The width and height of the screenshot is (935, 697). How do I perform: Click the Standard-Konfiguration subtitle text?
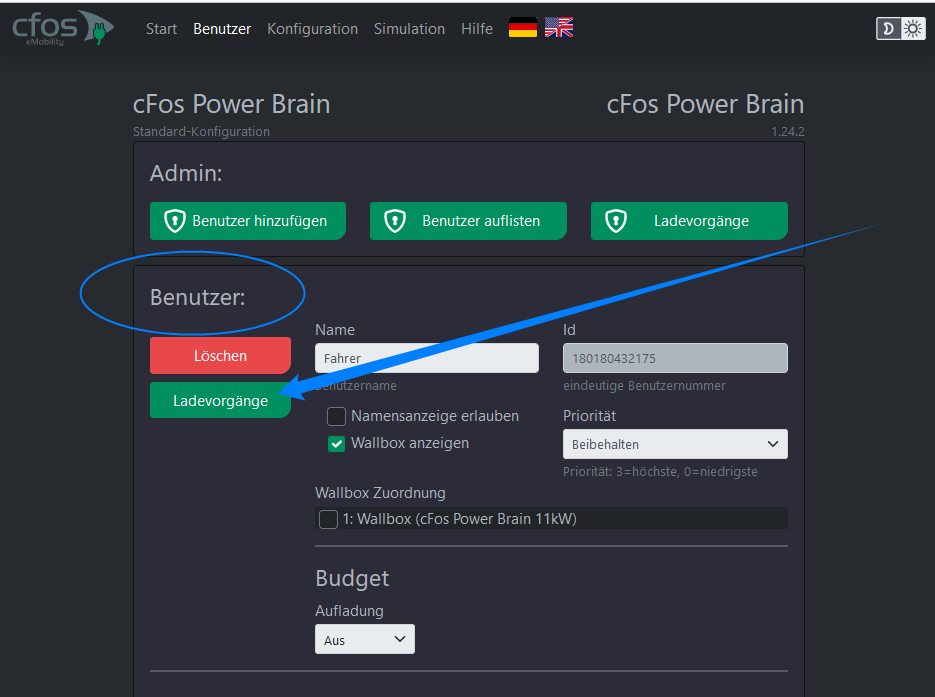201,131
